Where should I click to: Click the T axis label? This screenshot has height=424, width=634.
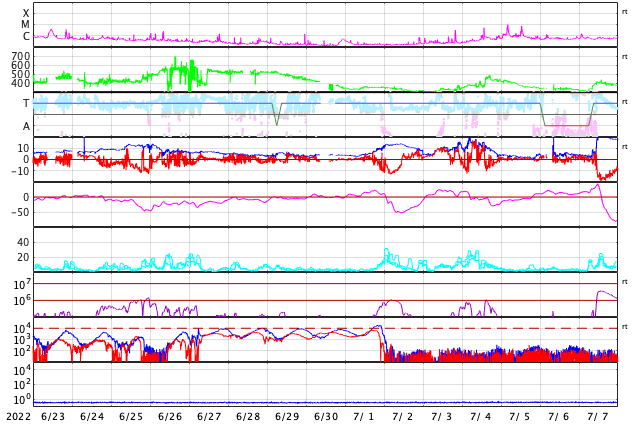(26, 103)
